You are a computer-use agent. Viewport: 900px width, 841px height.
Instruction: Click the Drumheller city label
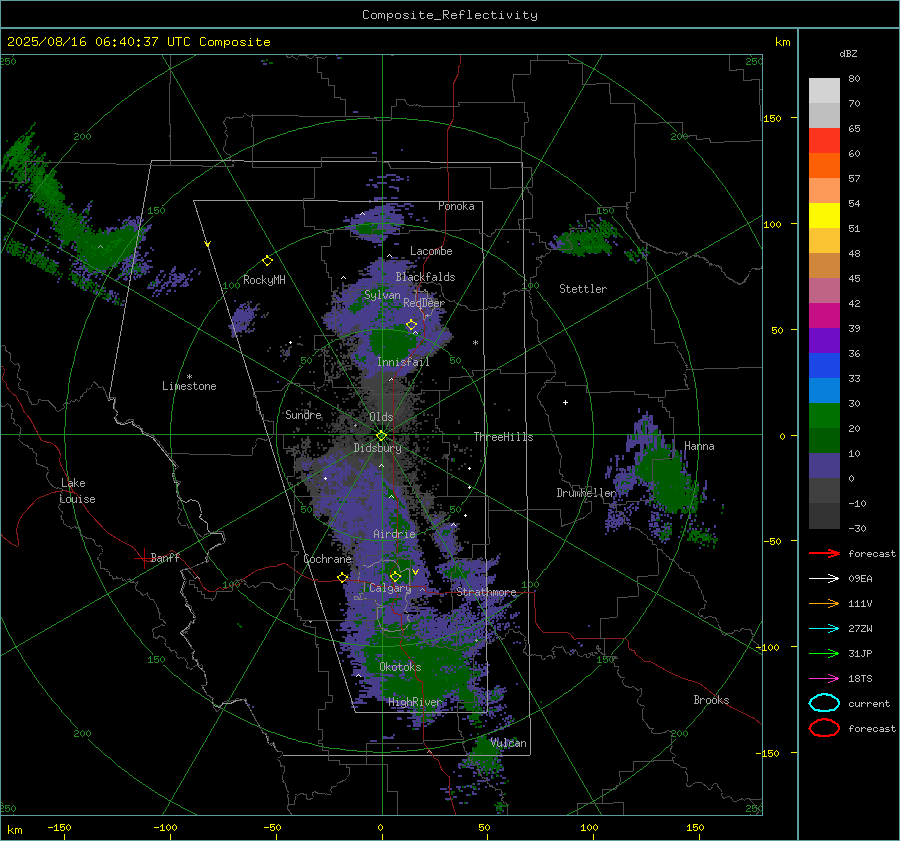pos(586,493)
